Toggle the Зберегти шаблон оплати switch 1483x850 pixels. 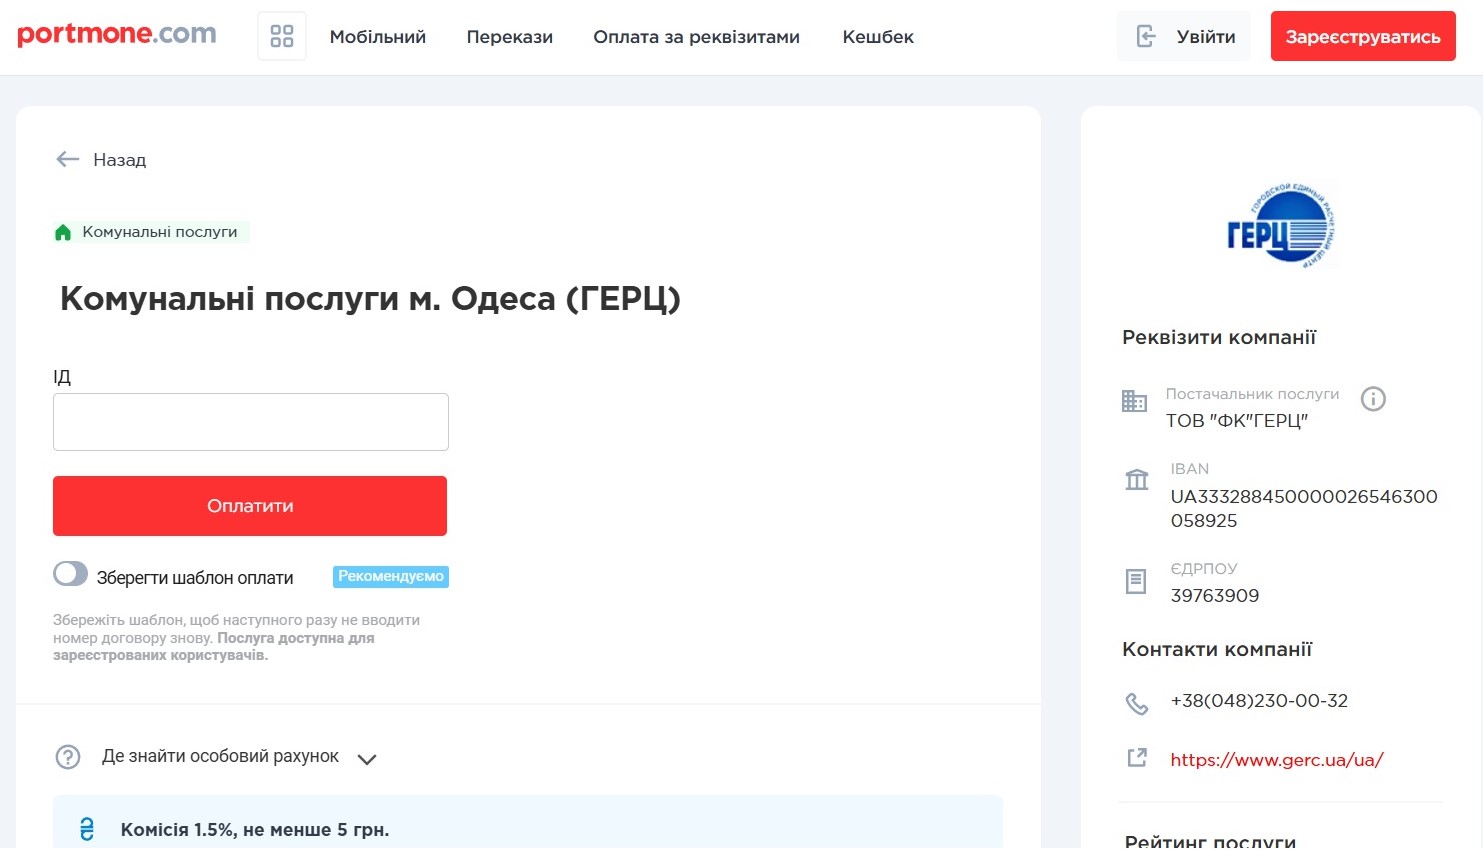pos(71,574)
